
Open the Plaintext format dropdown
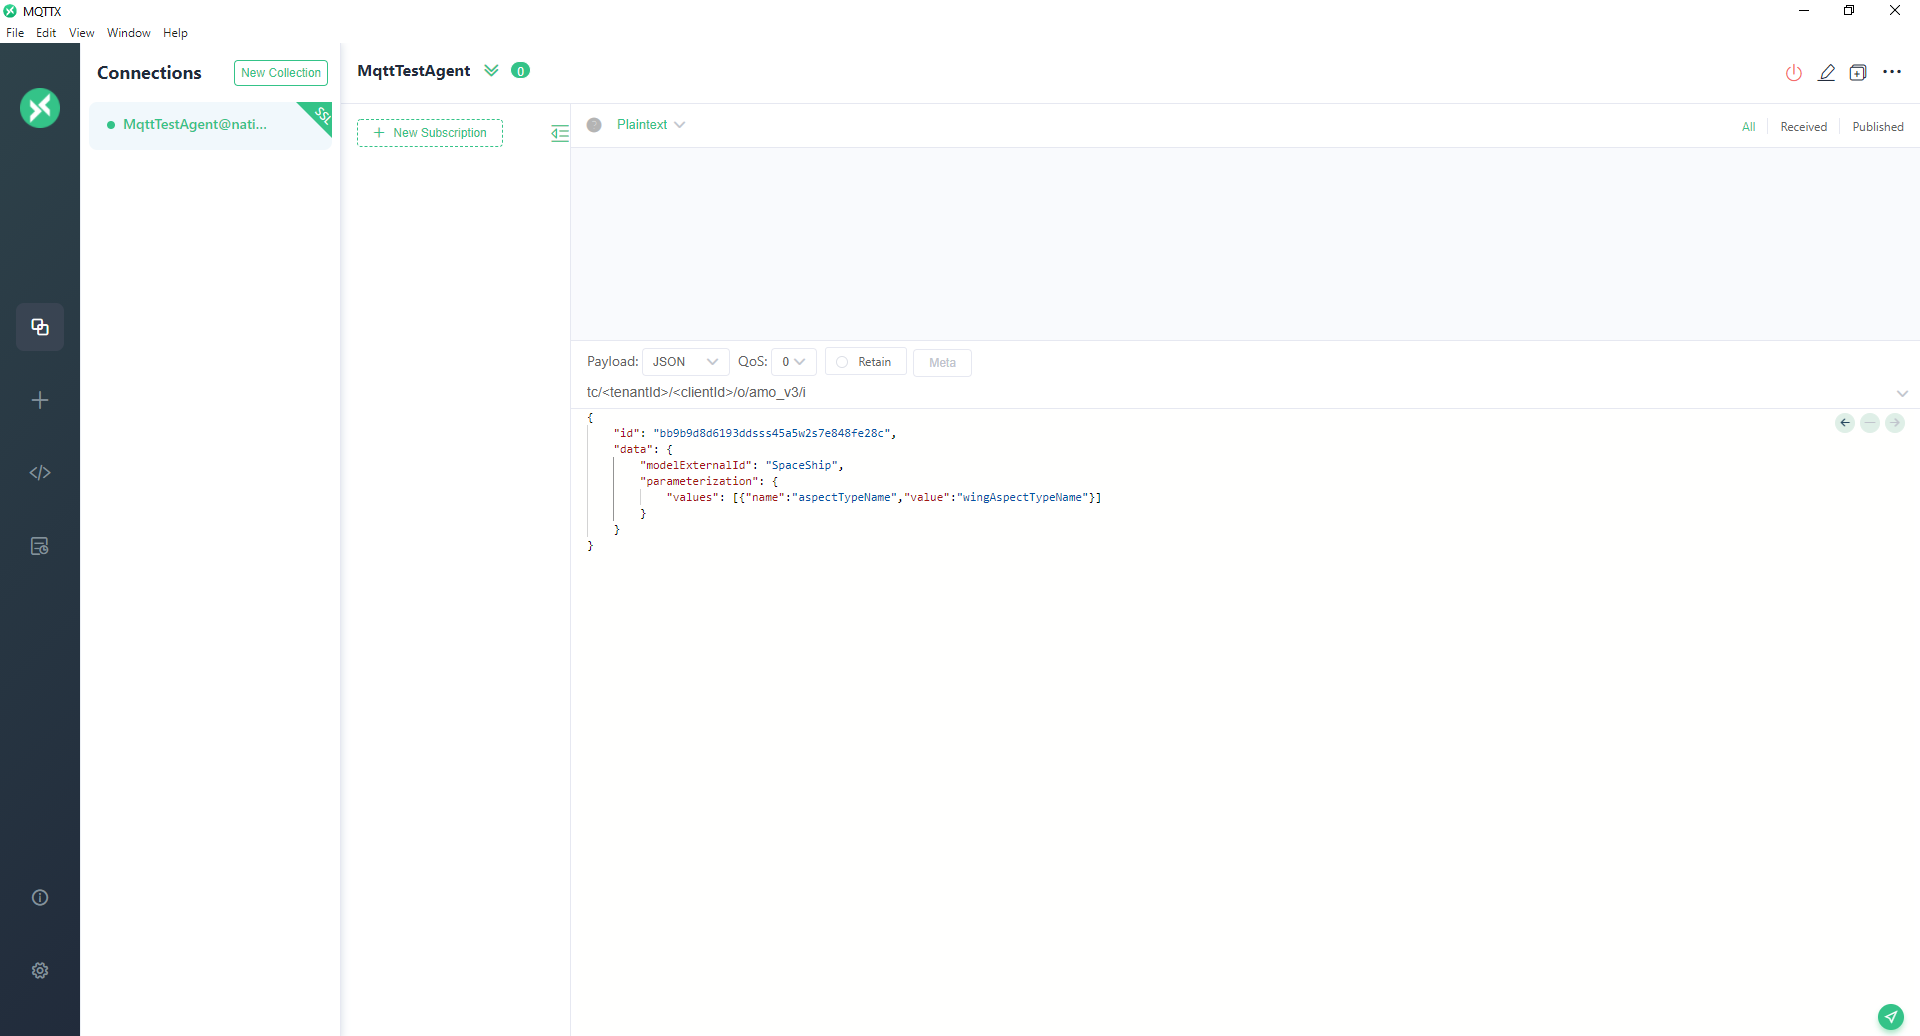click(651, 125)
